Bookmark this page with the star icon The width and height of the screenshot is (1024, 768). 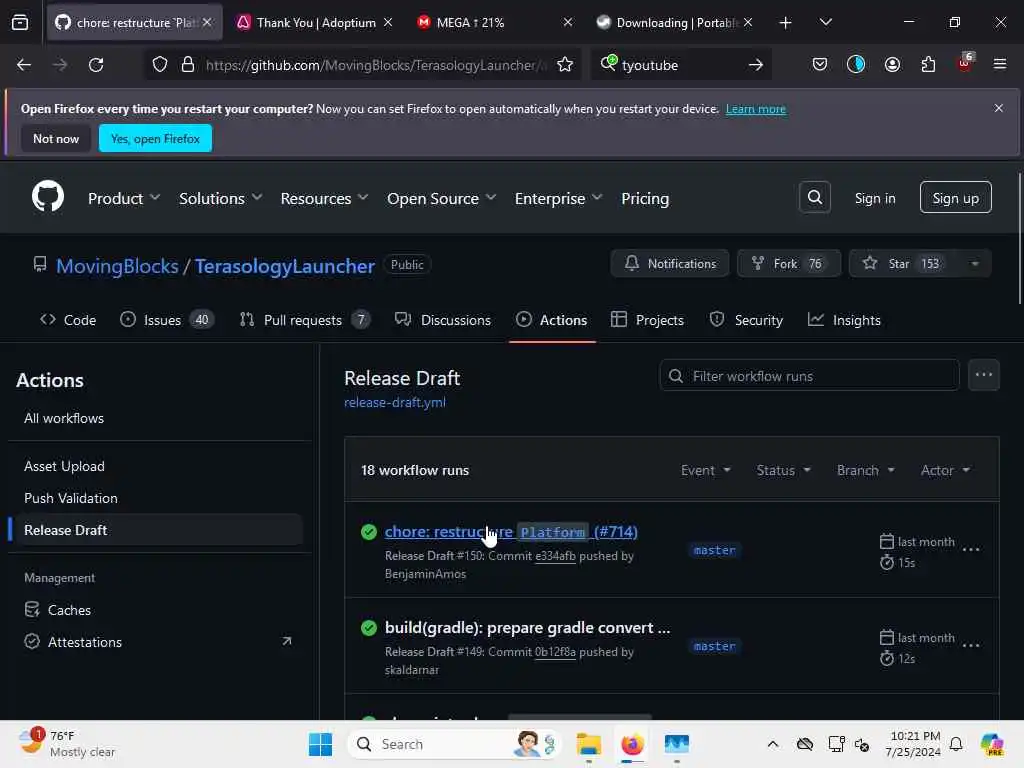[x=565, y=65]
